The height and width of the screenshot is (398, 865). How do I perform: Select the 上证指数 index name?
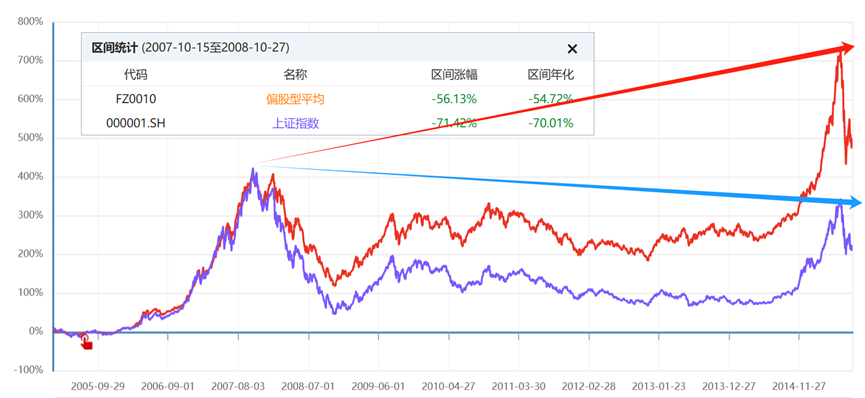coord(296,123)
